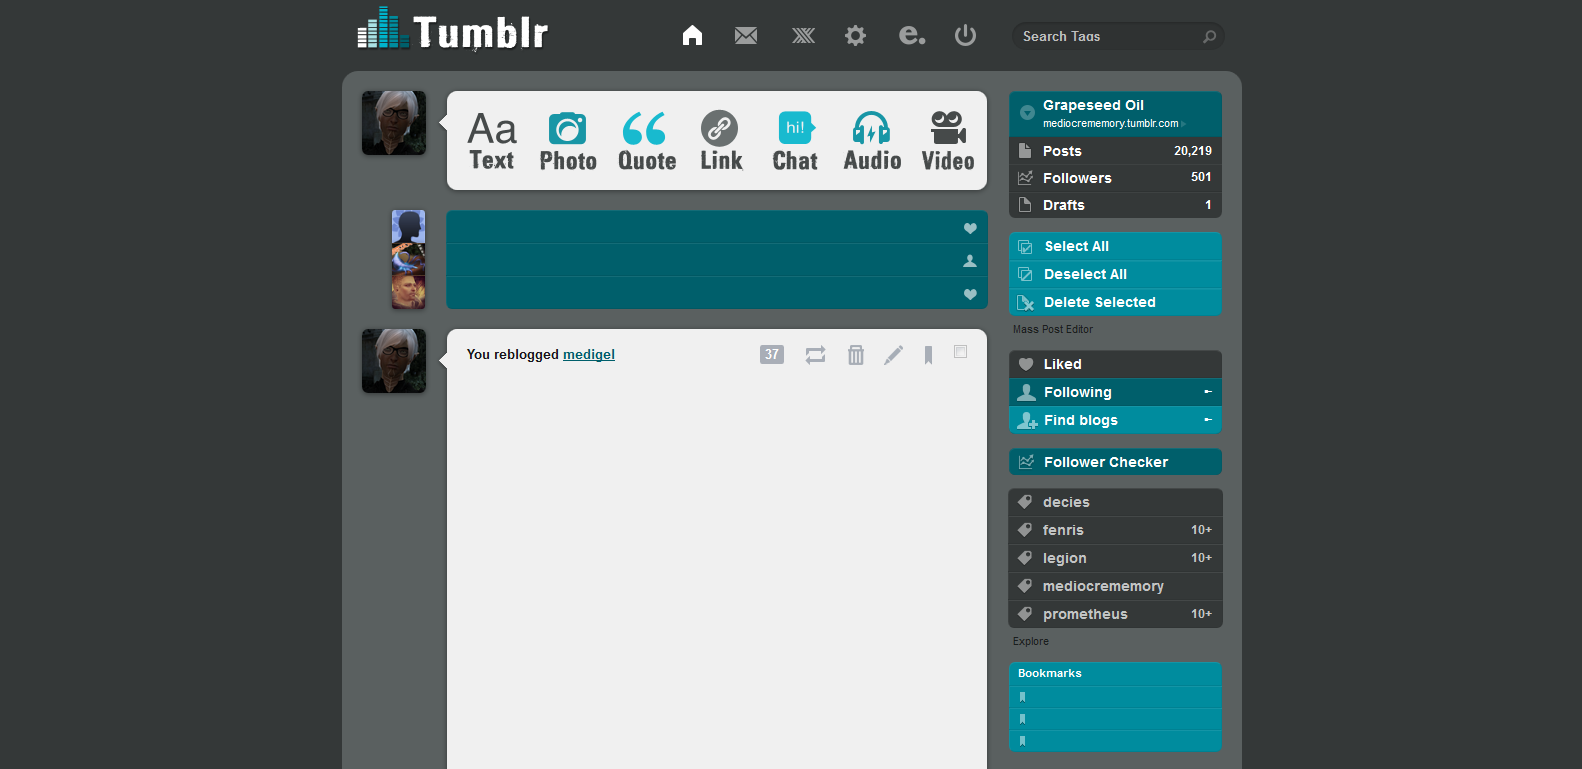
Task: Reblog the post with the reblog icon
Action: click(816, 355)
